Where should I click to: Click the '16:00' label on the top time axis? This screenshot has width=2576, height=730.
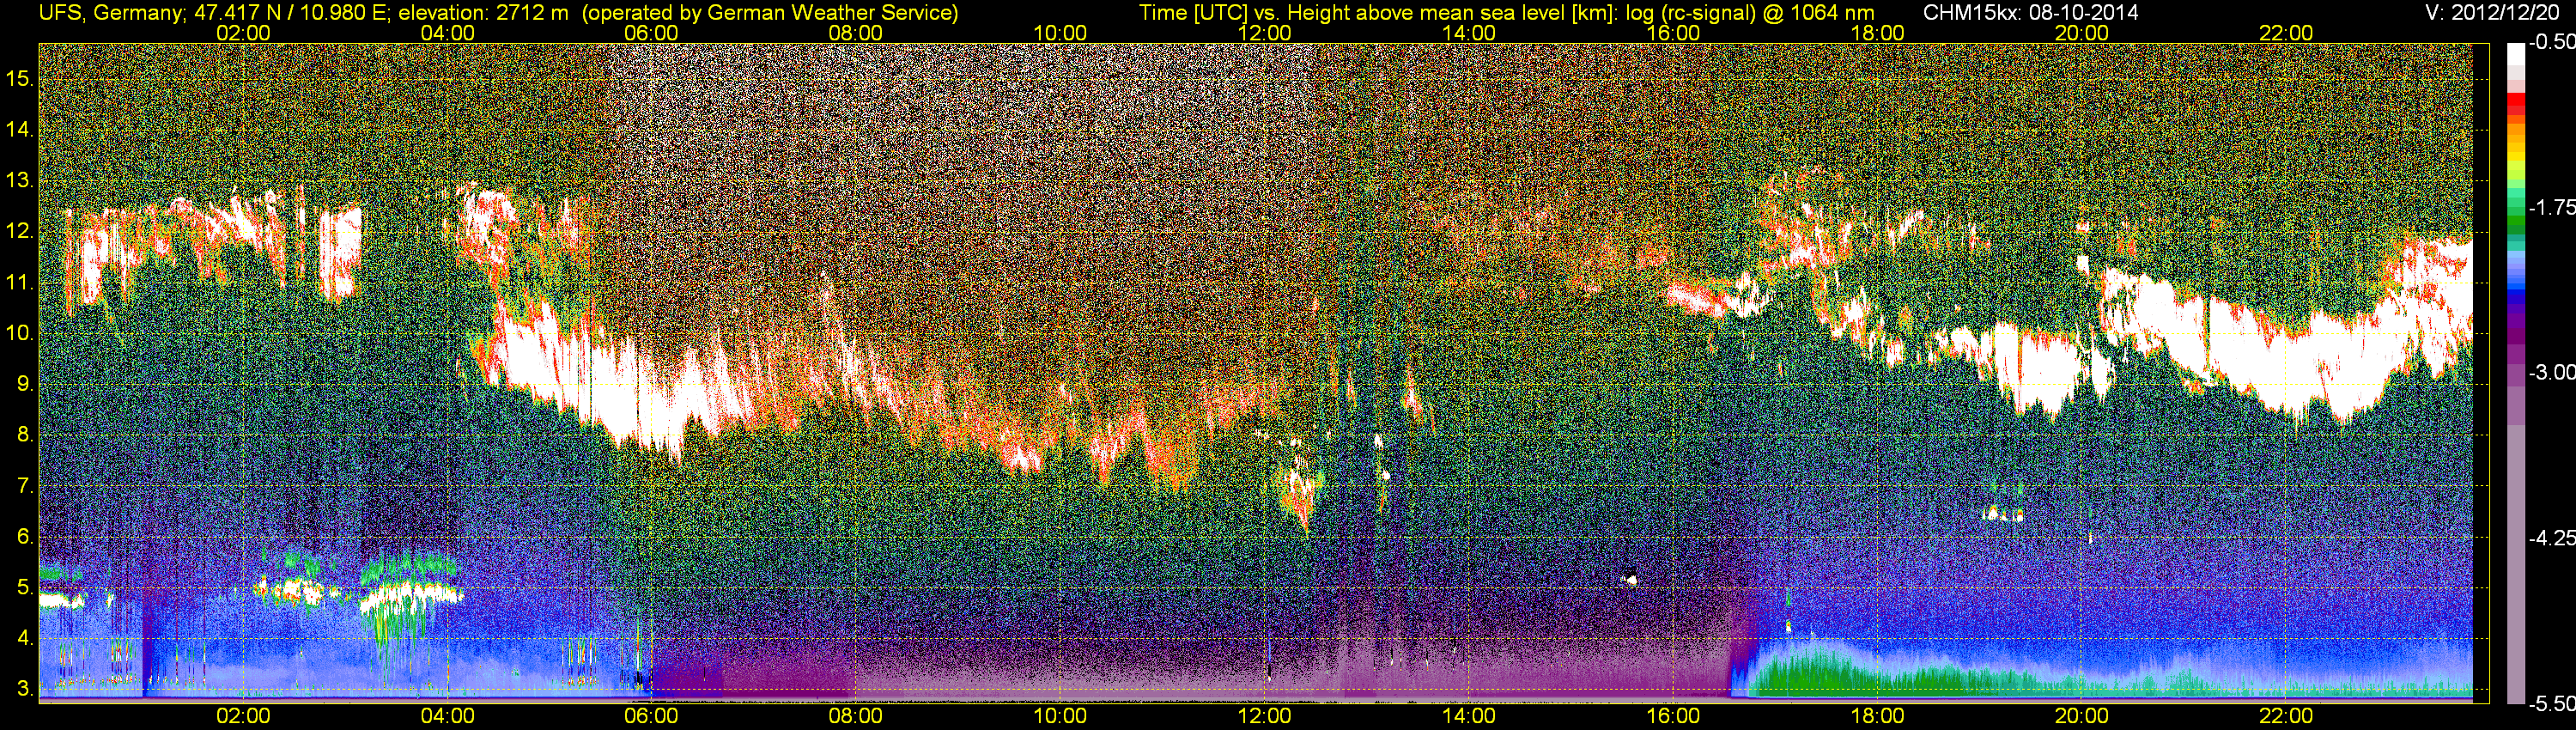click(x=1673, y=32)
